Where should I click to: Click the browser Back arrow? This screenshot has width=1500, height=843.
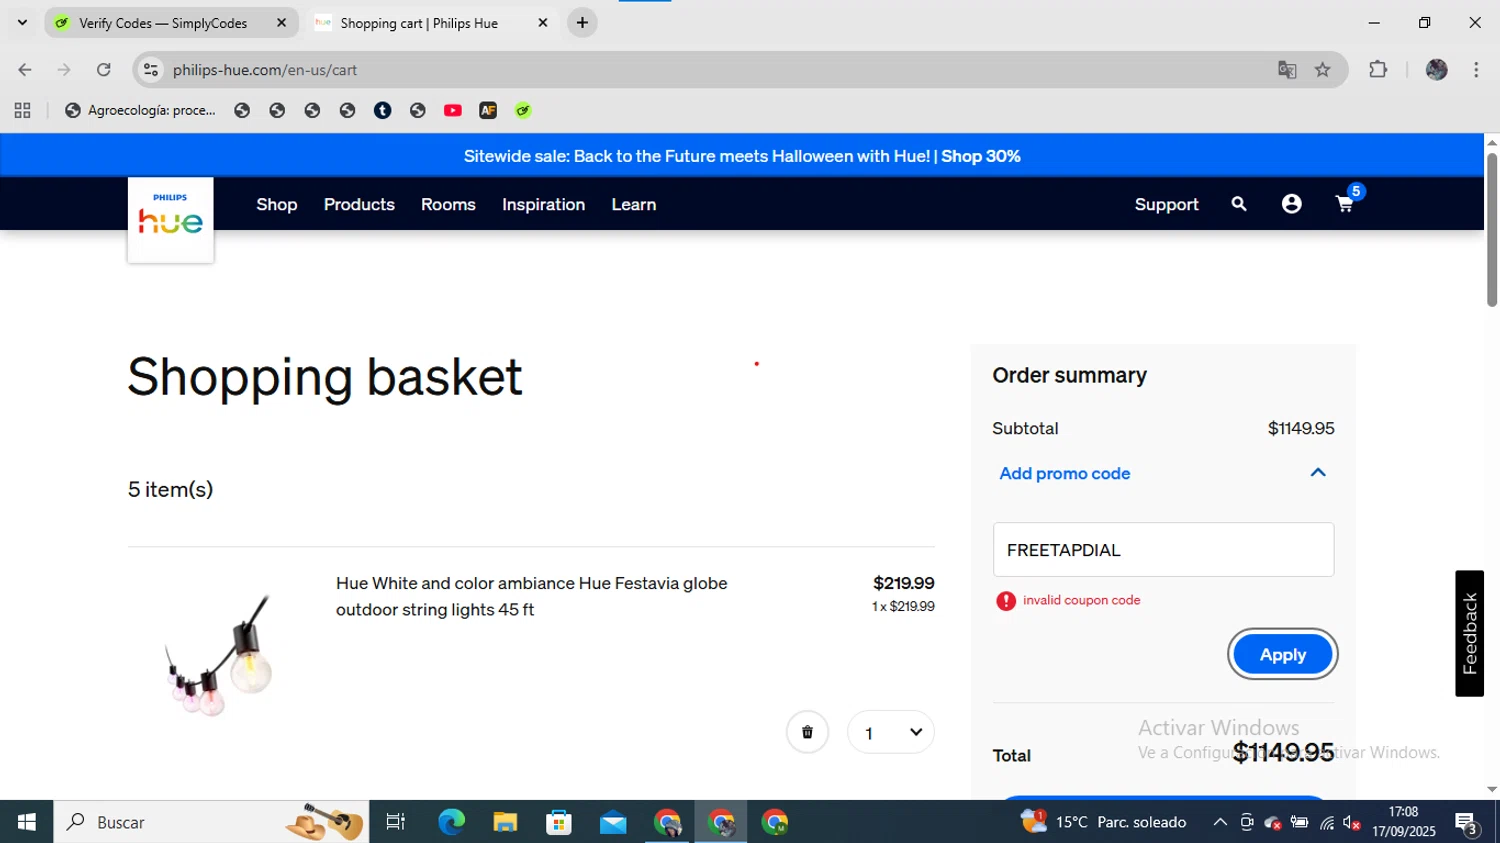[x=25, y=70]
